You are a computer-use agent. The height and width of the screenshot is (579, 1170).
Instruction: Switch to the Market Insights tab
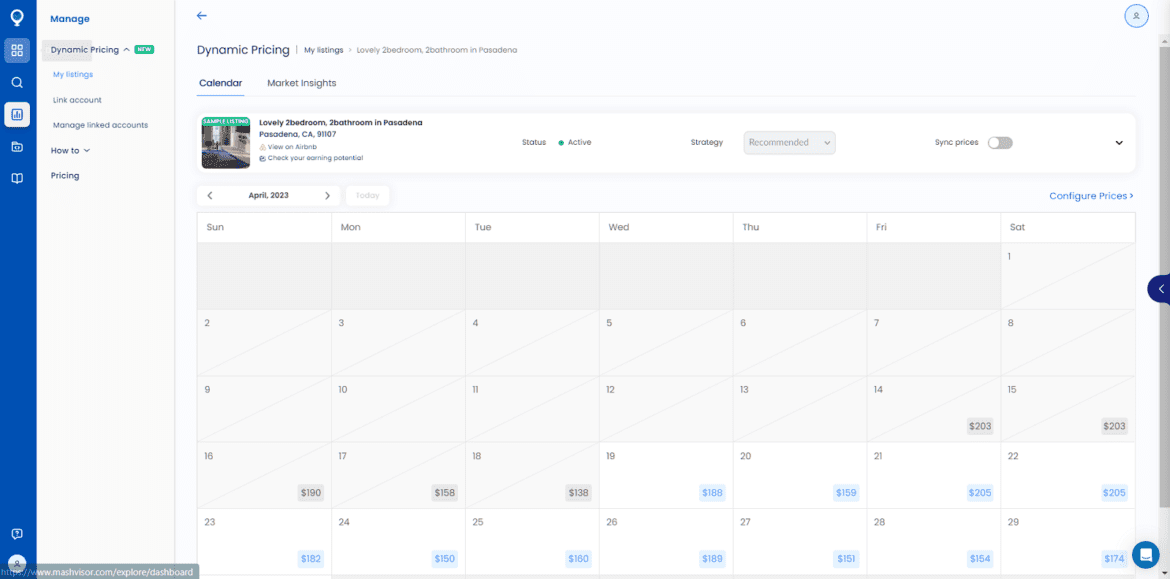301,83
